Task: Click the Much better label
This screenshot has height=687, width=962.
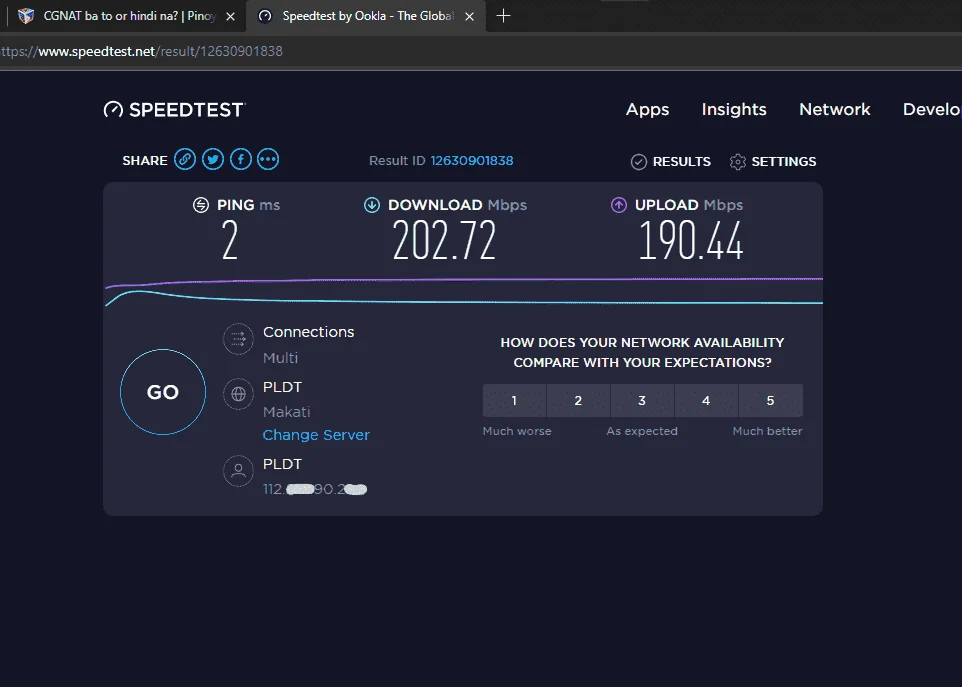Action: tap(768, 431)
